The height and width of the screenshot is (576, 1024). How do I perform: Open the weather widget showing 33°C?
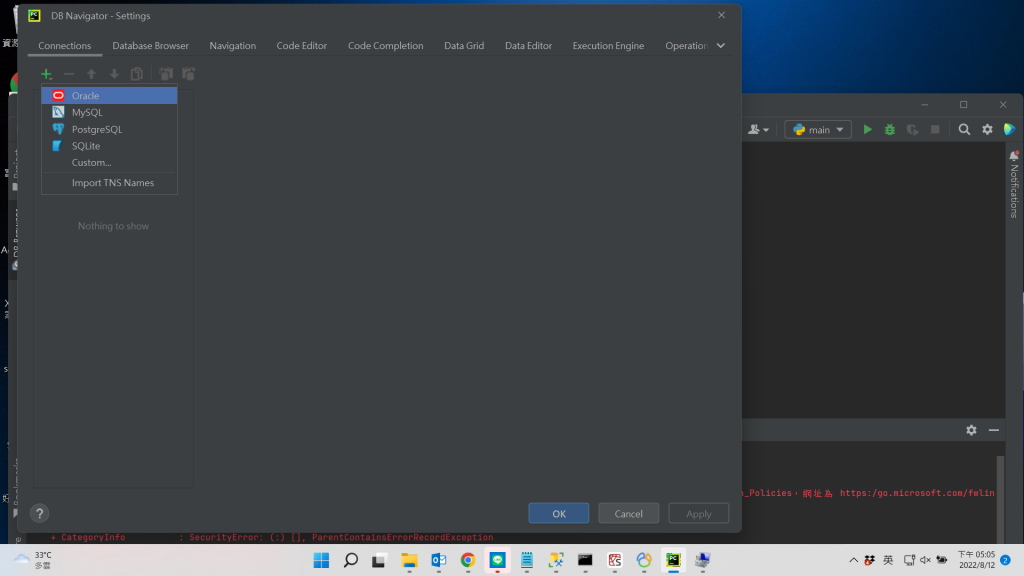click(x=33, y=560)
